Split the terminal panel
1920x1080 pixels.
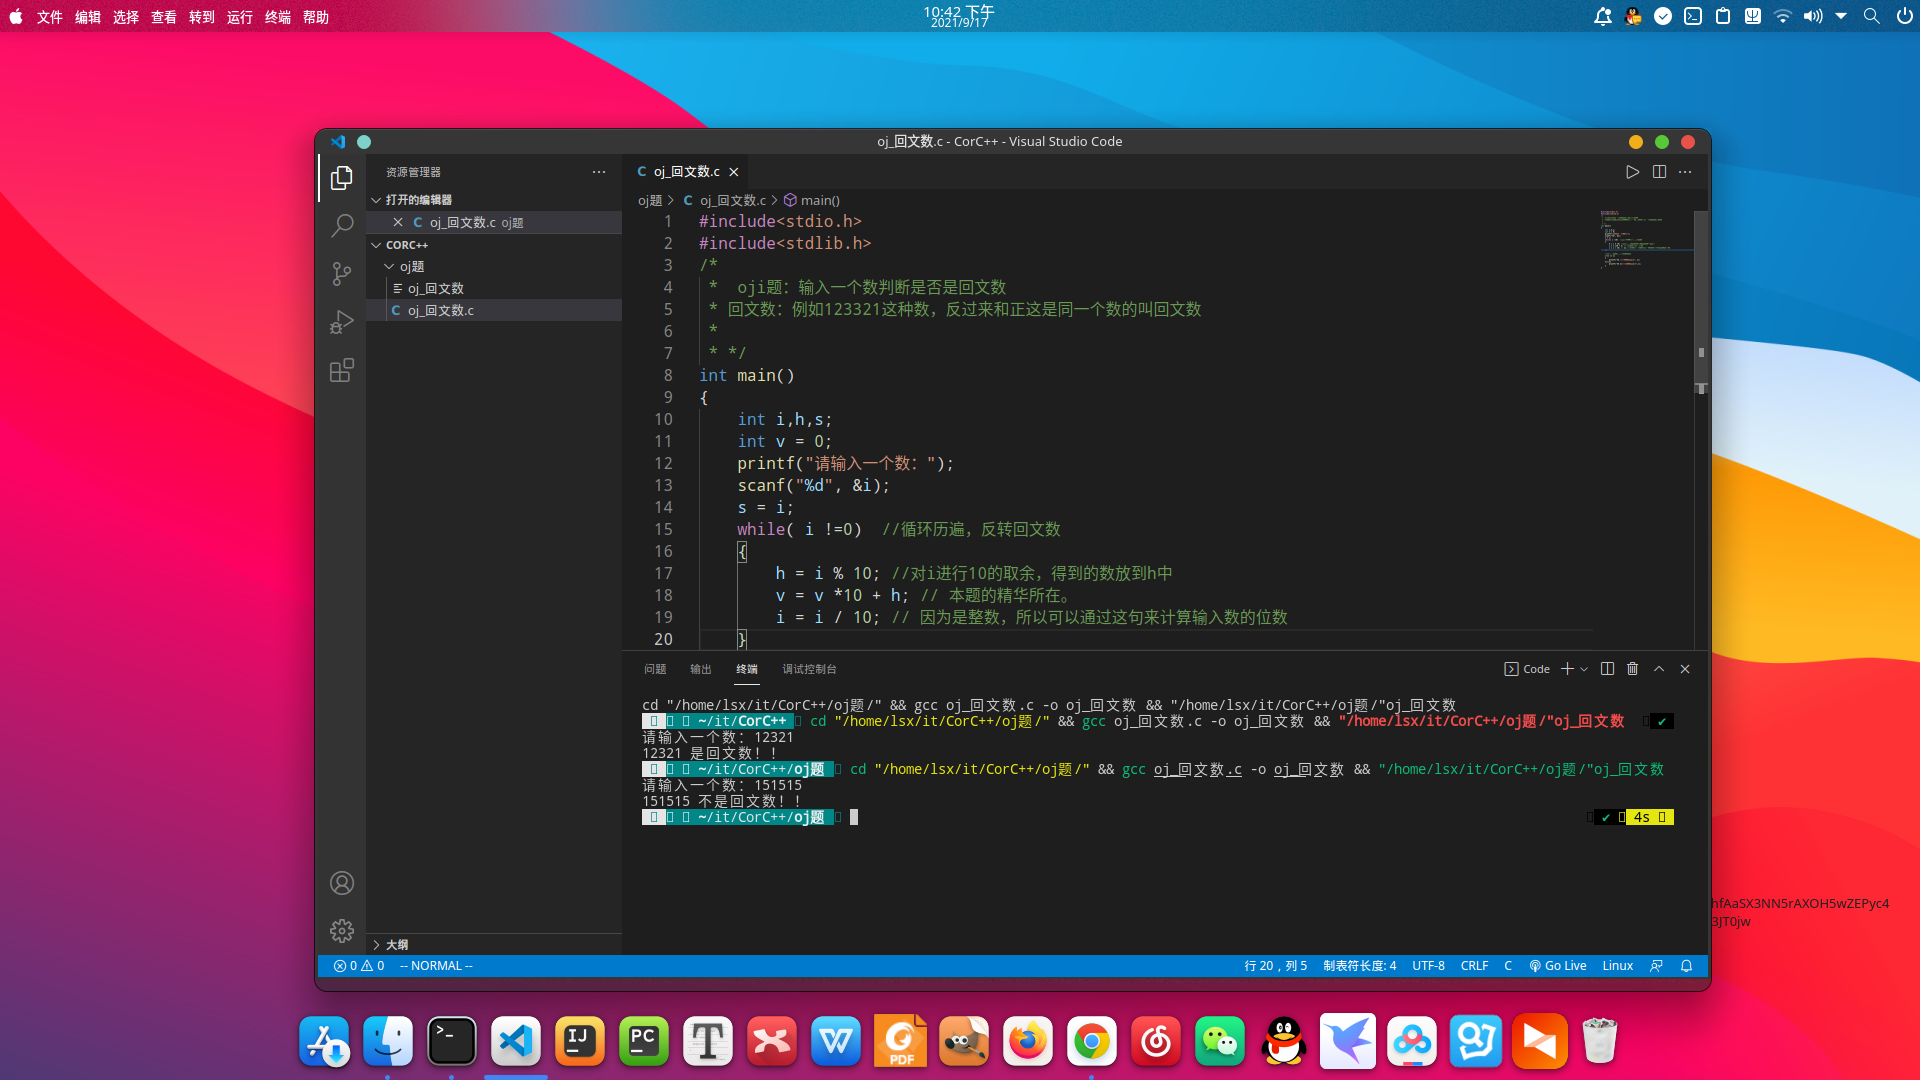click(1607, 669)
